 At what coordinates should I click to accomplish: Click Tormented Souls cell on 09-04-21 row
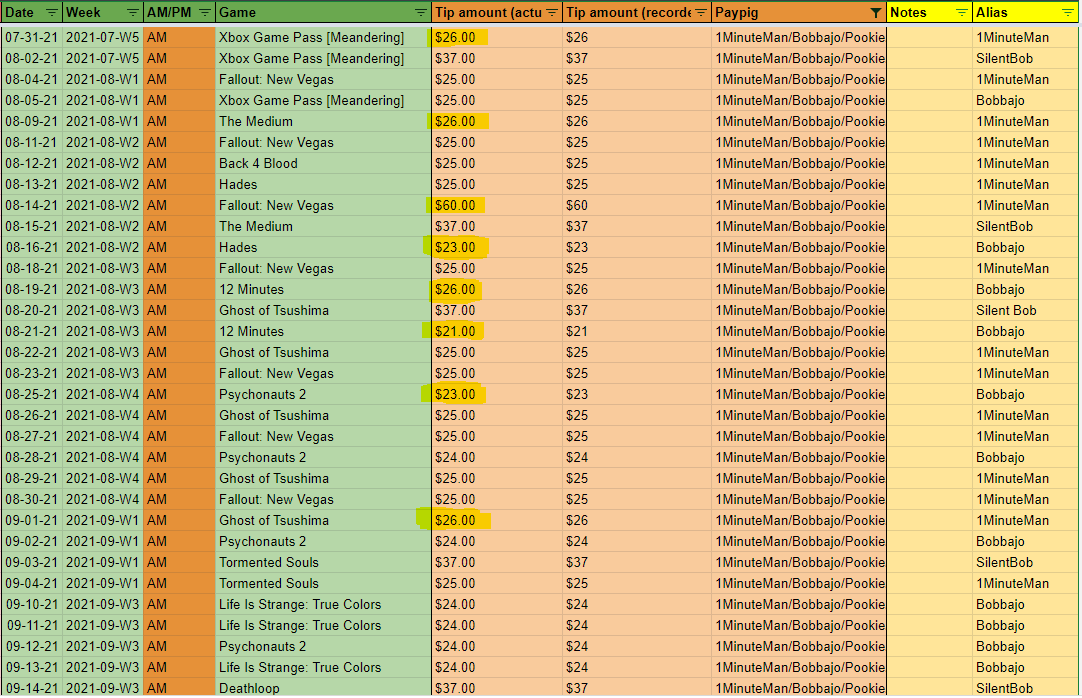(x=323, y=584)
